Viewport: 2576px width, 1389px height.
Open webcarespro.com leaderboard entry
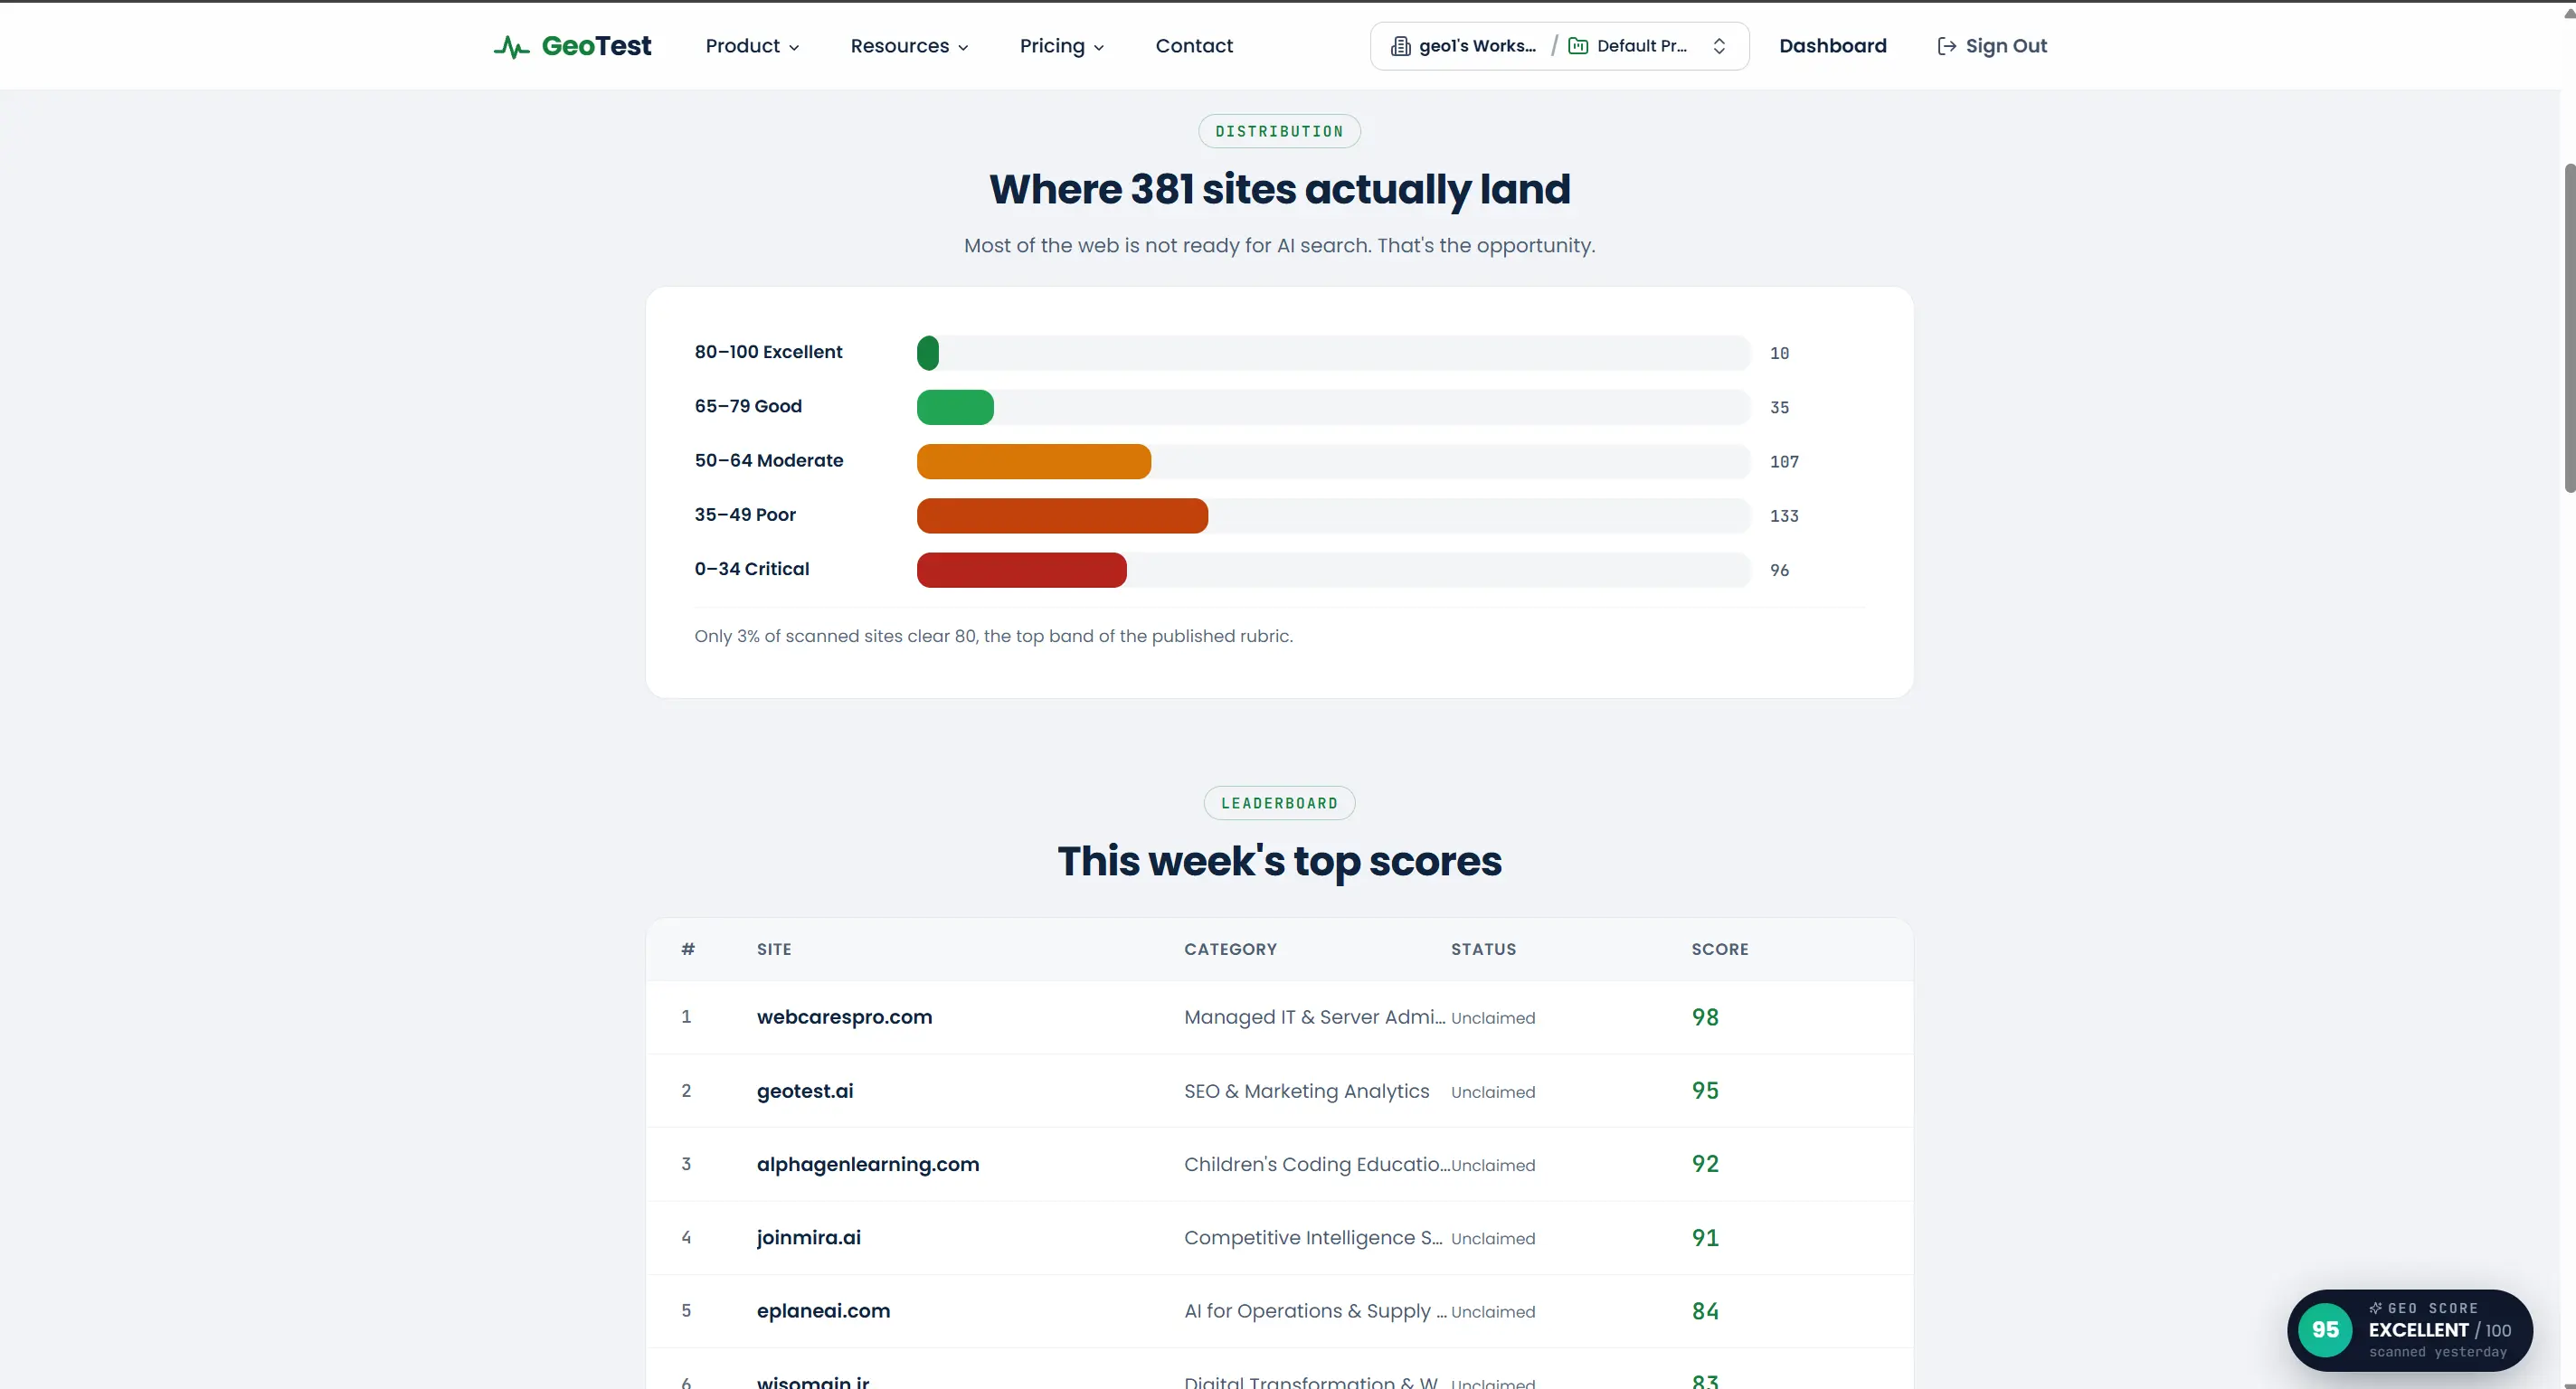click(x=844, y=1017)
